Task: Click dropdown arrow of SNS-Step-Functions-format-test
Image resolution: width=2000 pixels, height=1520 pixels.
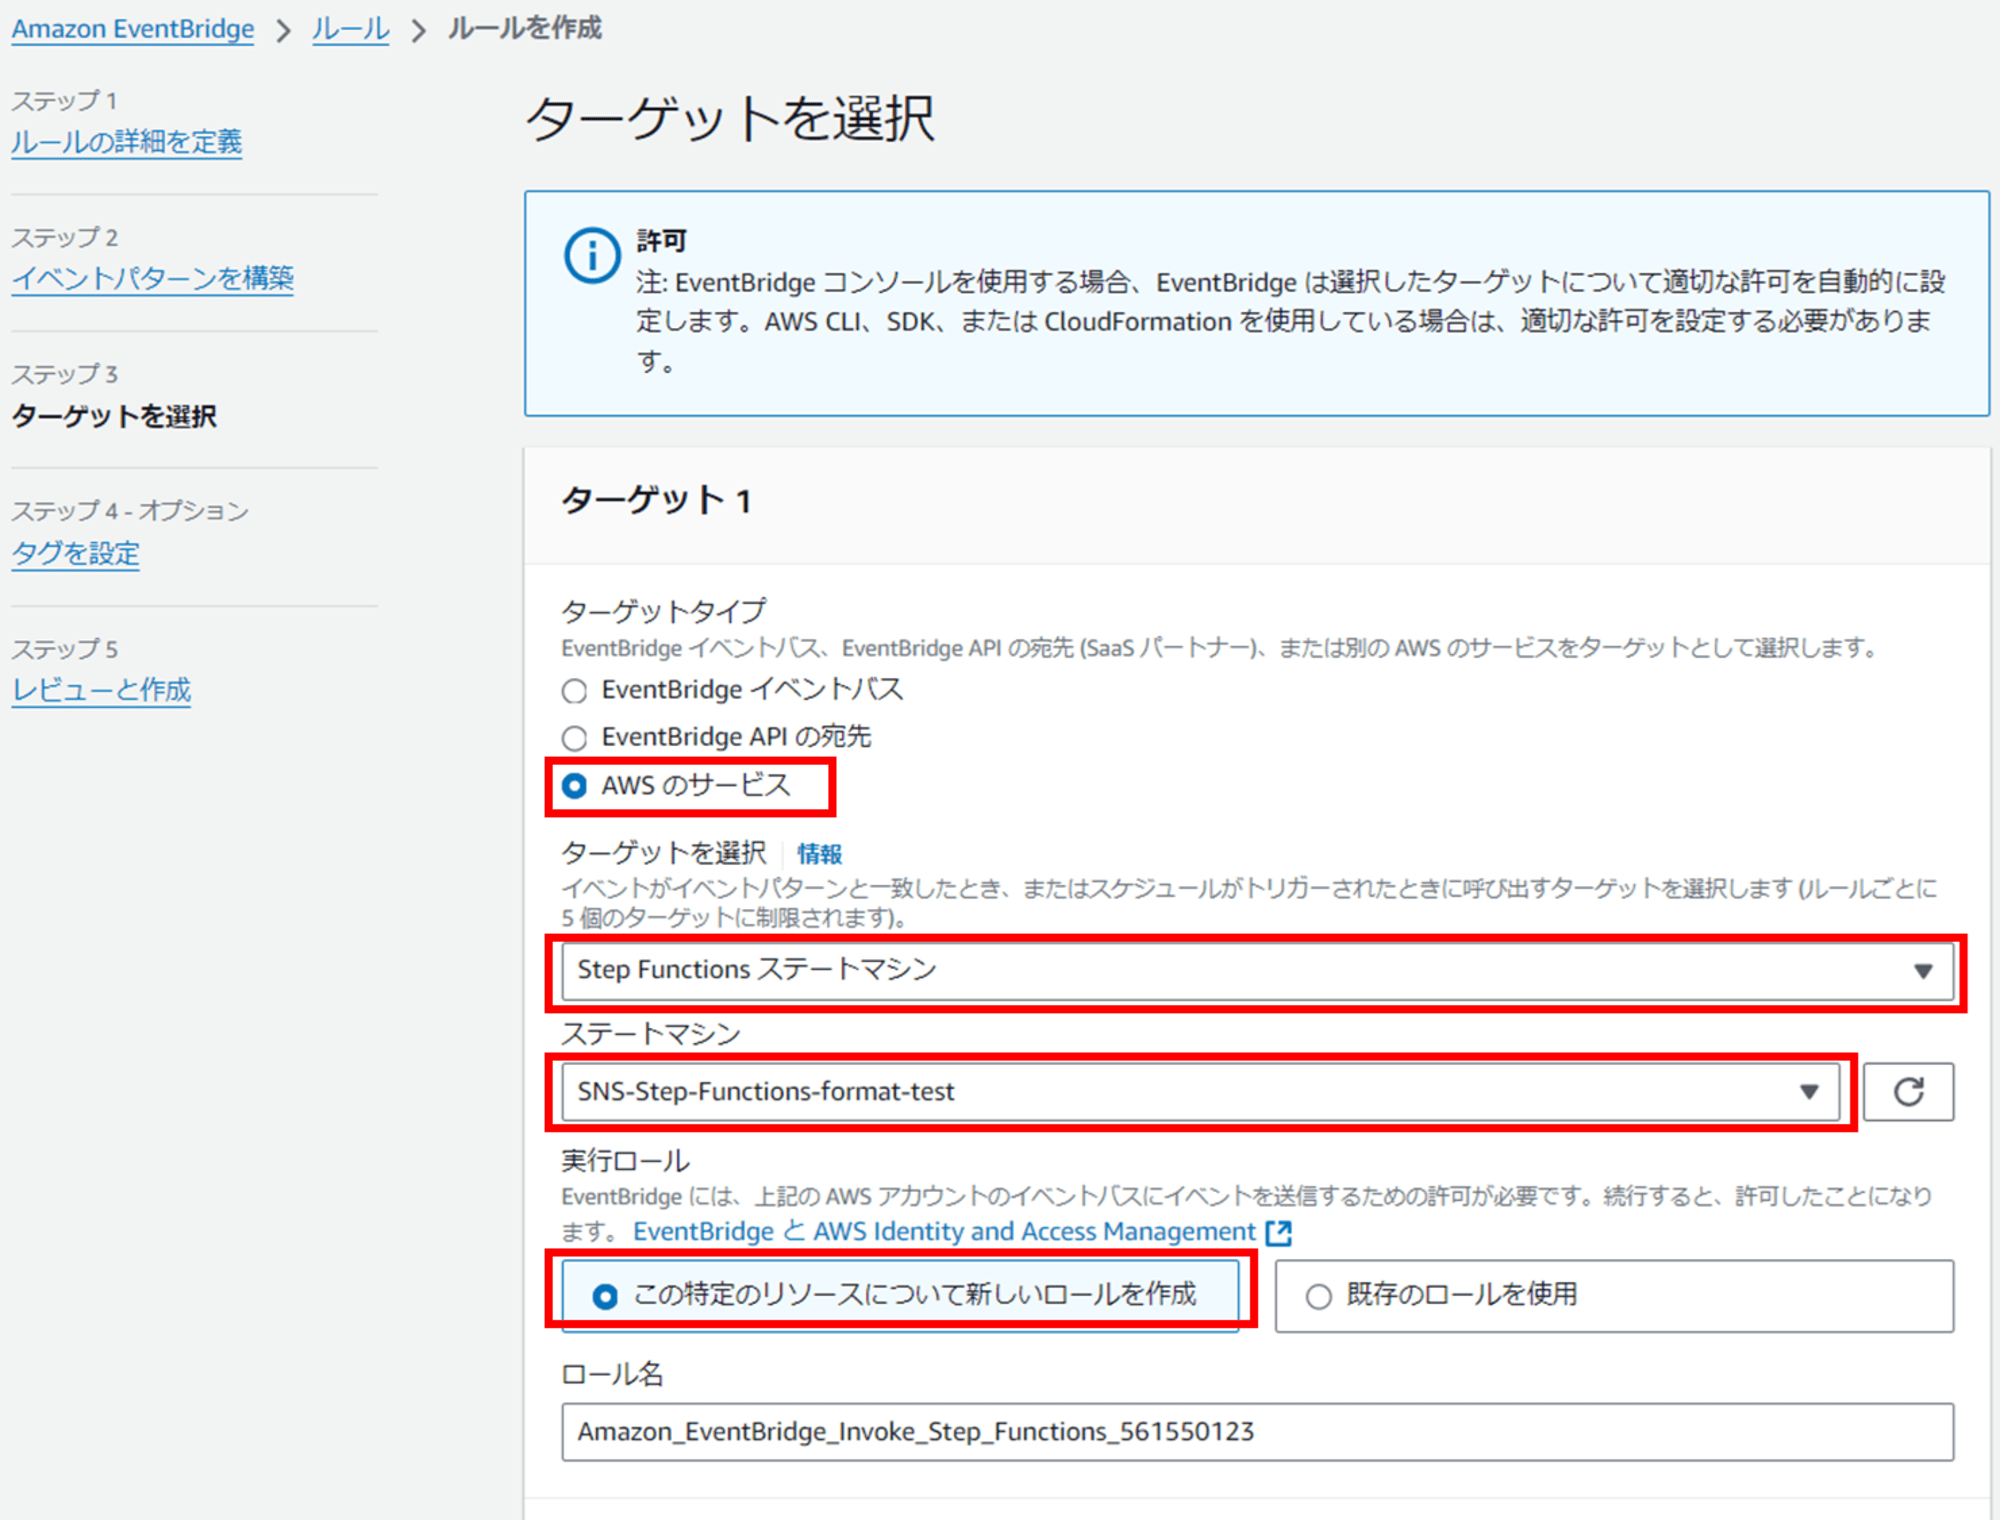Action: click(1808, 1092)
